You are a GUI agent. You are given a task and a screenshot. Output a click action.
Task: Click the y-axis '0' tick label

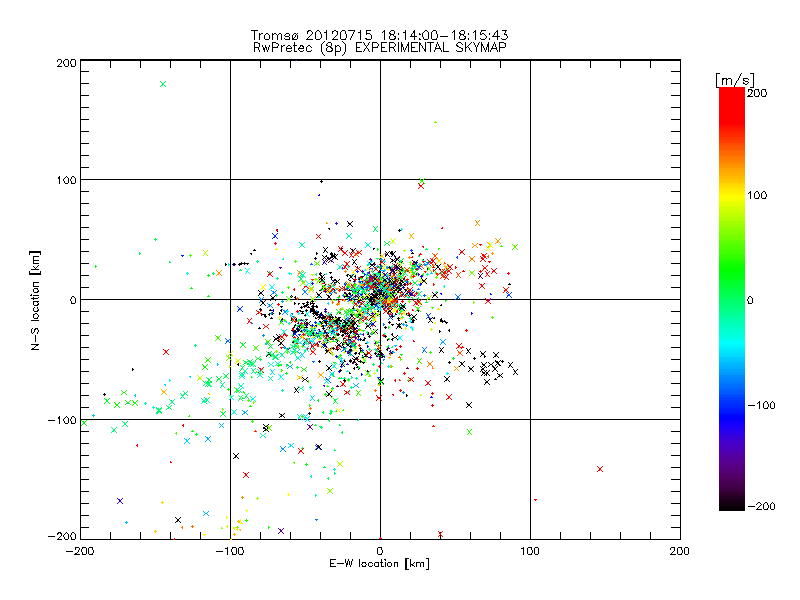(x=73, y=300)
